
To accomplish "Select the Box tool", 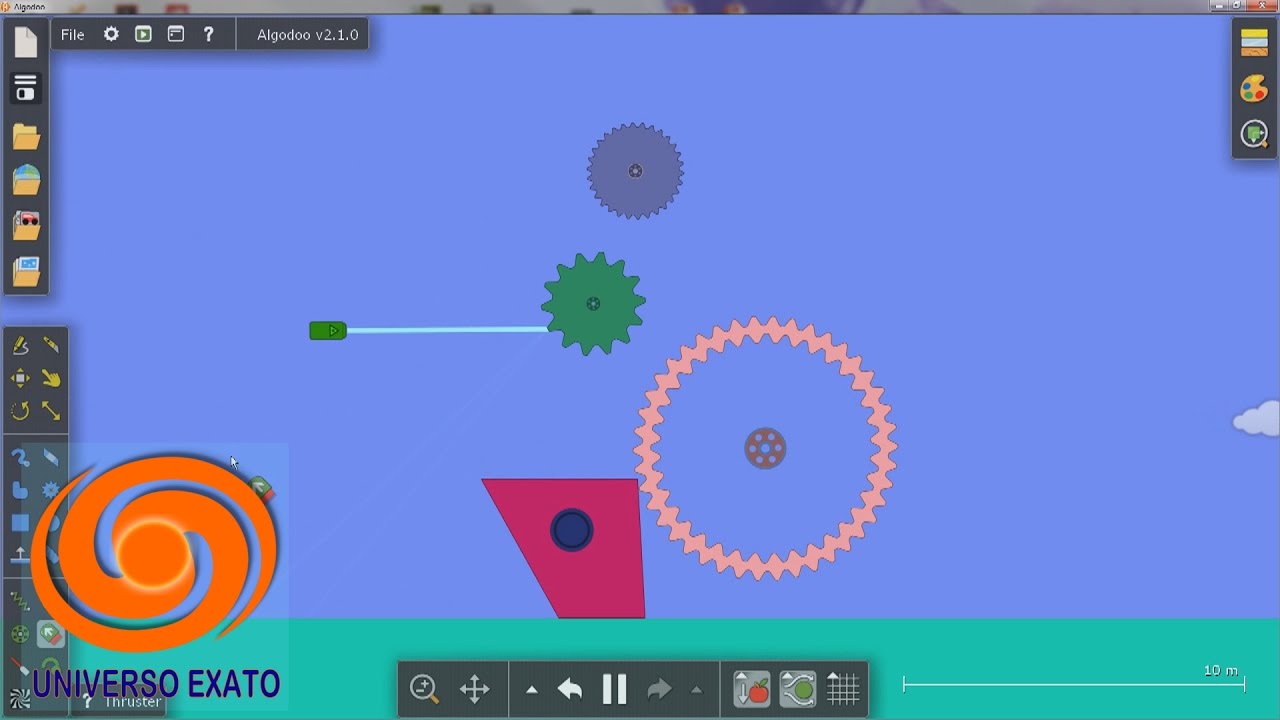I will 20,523.
